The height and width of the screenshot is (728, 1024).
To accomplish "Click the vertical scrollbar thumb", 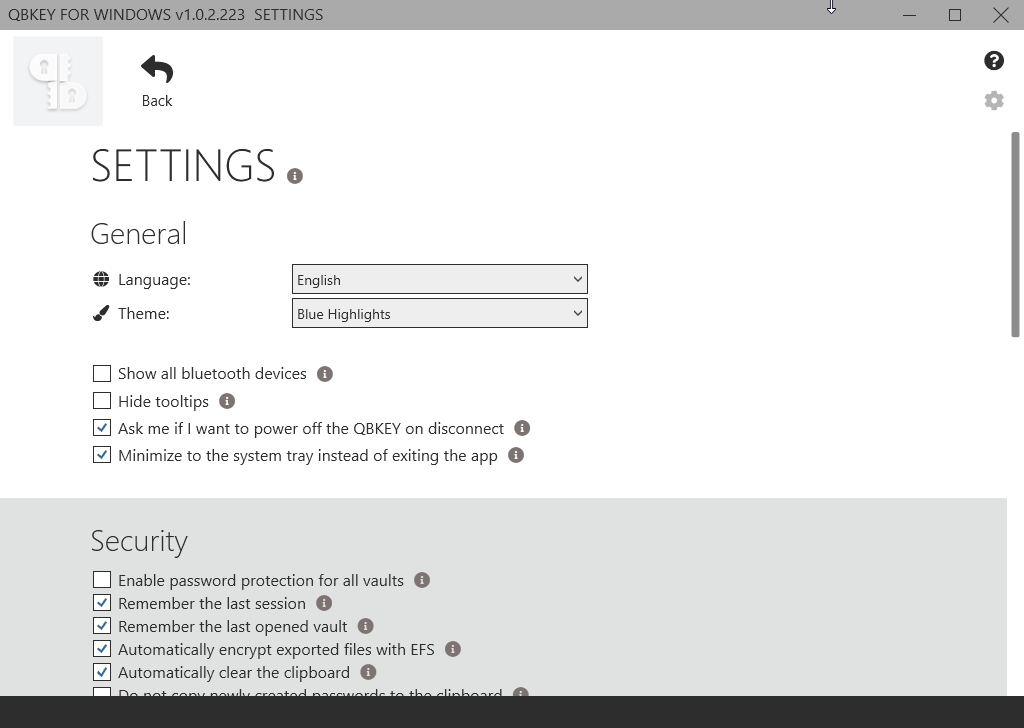I will click(x=1015, y=235).
